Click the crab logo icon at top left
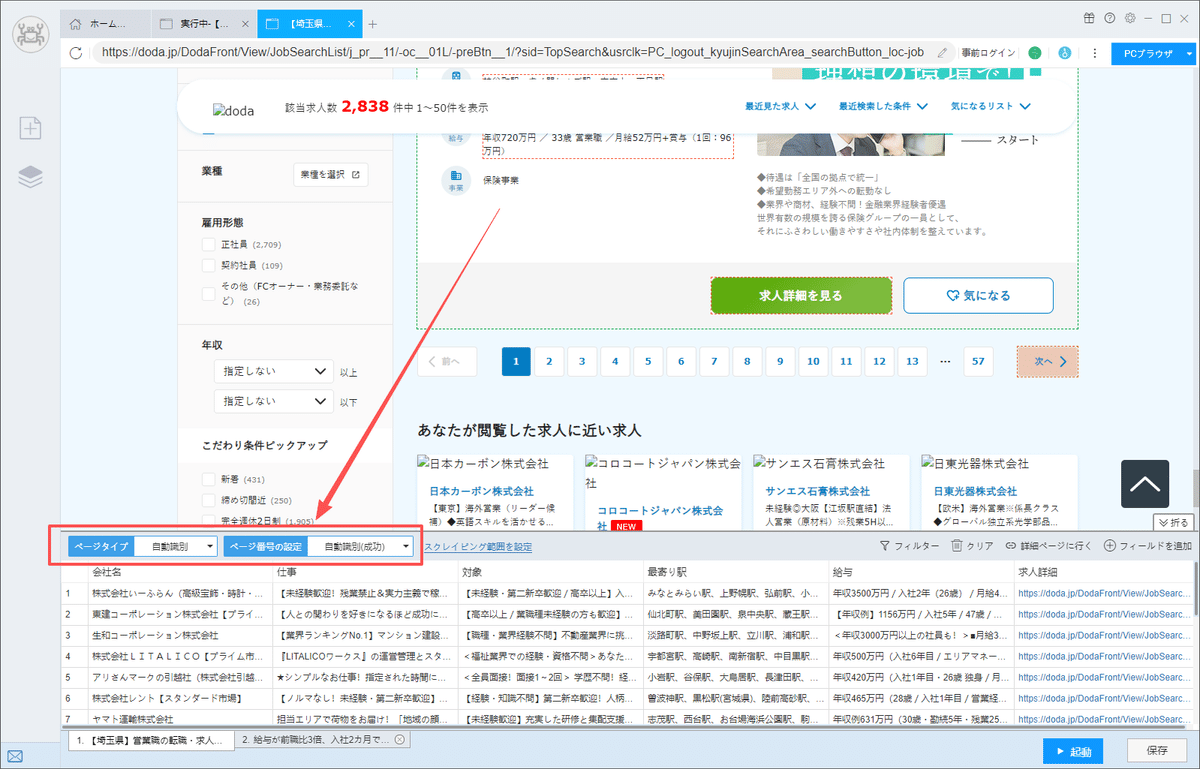The image size is (1200, 769). (x=31, y=34)
